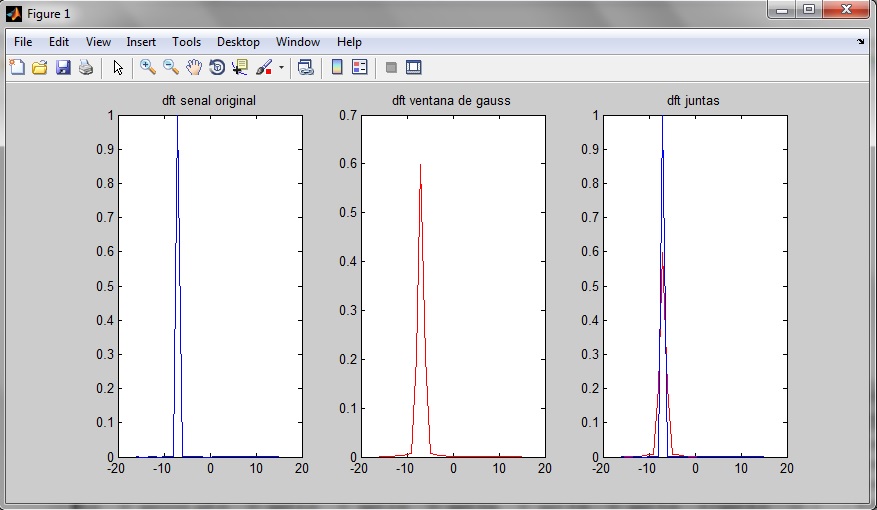
Task: Open the dock figure arrow at menu bar right
Action: (861, 42)
